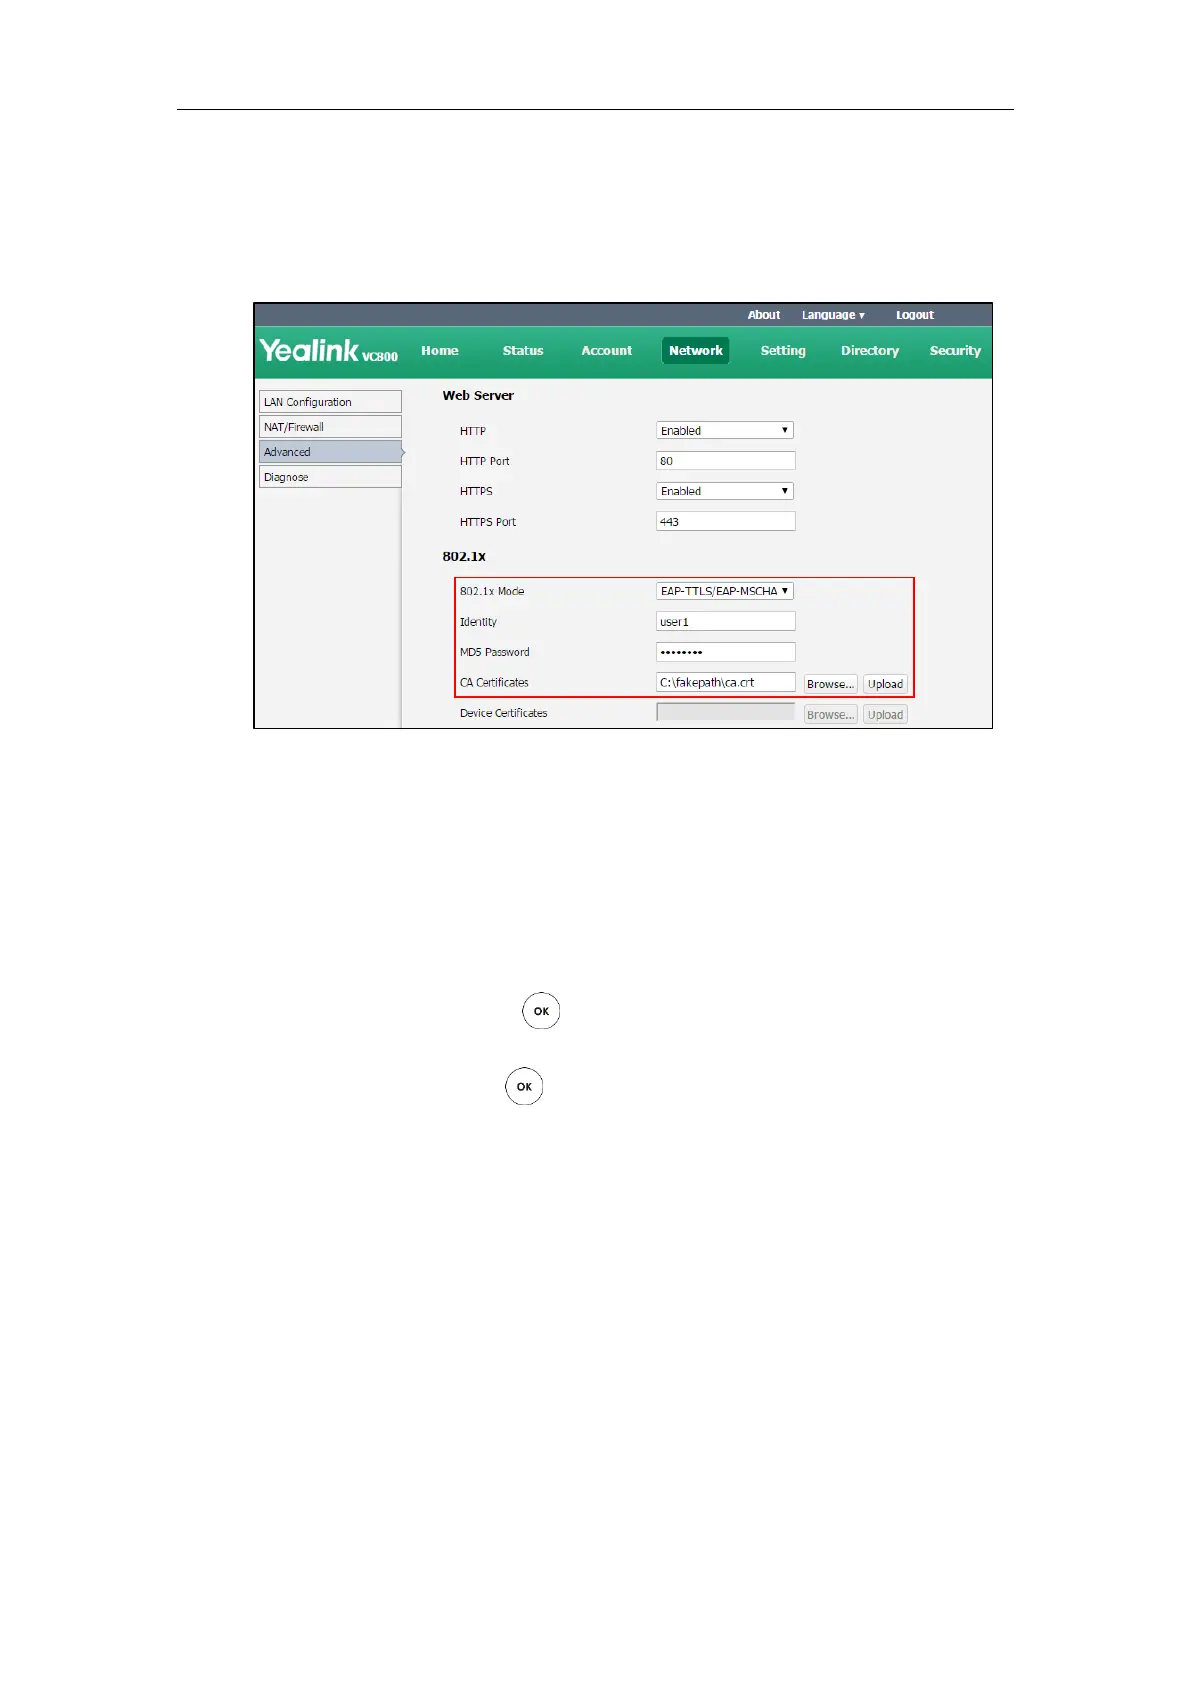Open the Status tab
Image resolution: width=1191 pixels, height=1684 pixels.
click(x=523, y=351)
